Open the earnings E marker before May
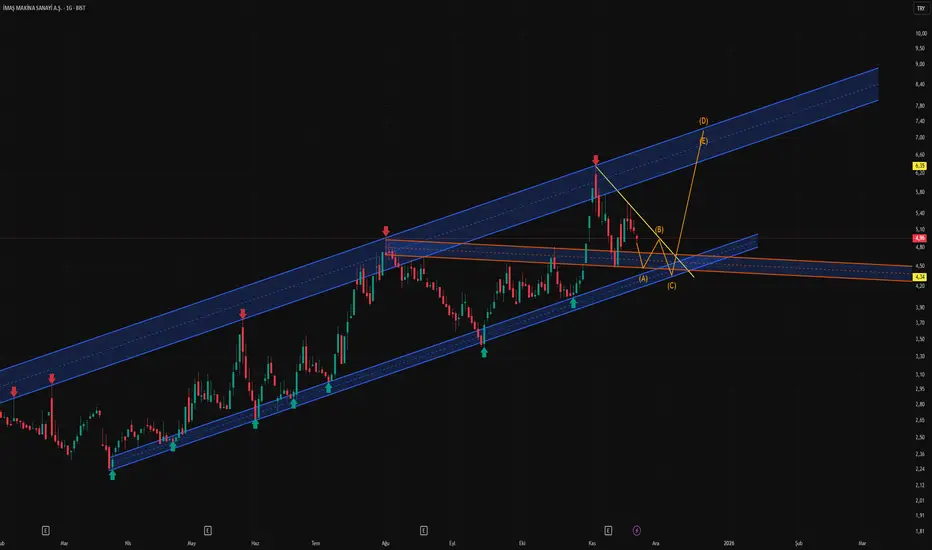The image size is (932, 550). [x=207, y=530]
